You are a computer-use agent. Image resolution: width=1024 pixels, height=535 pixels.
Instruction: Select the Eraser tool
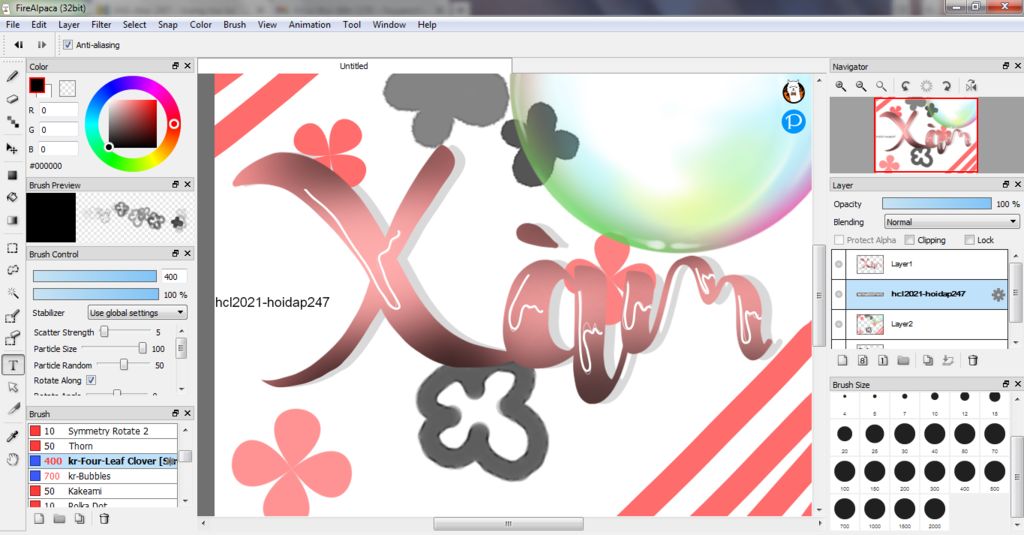coord(12,99)
